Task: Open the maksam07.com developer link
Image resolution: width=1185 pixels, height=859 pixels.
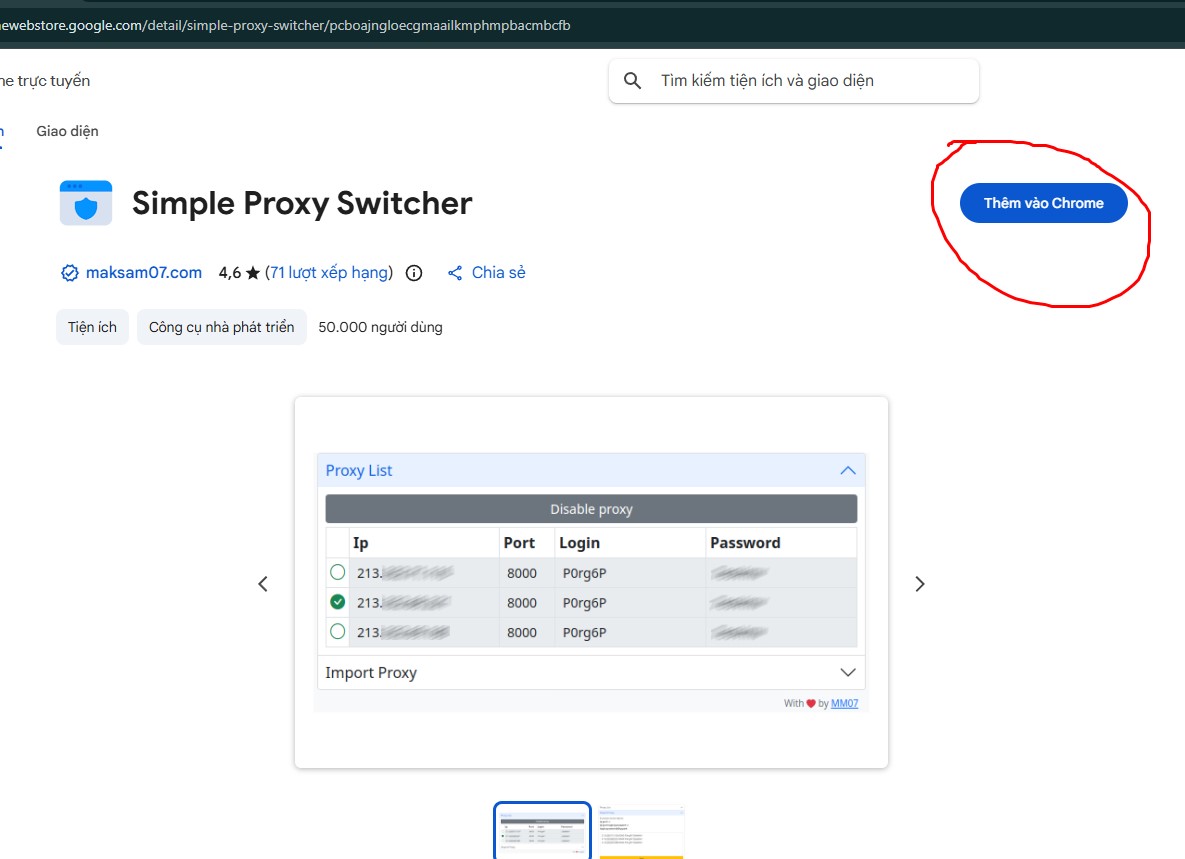Action: (x=144, y=273)
